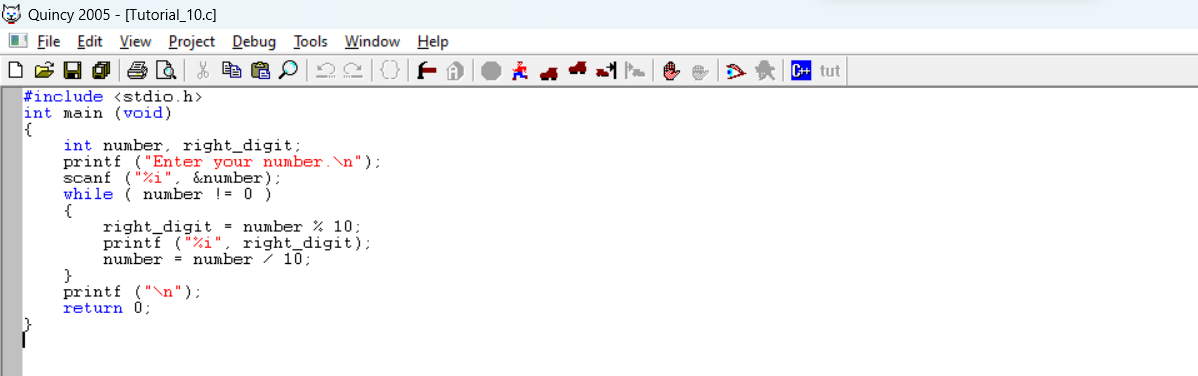Click the "number = number / 10;" line
The image size is (1198, 376).
pyautogui.click(x=207, y=259)
